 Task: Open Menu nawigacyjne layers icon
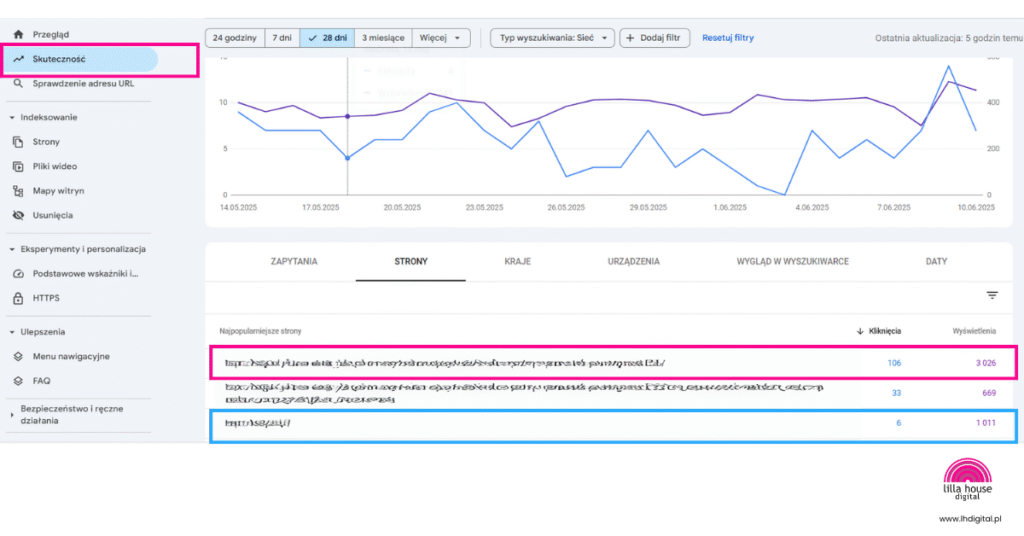pos(18,356)
